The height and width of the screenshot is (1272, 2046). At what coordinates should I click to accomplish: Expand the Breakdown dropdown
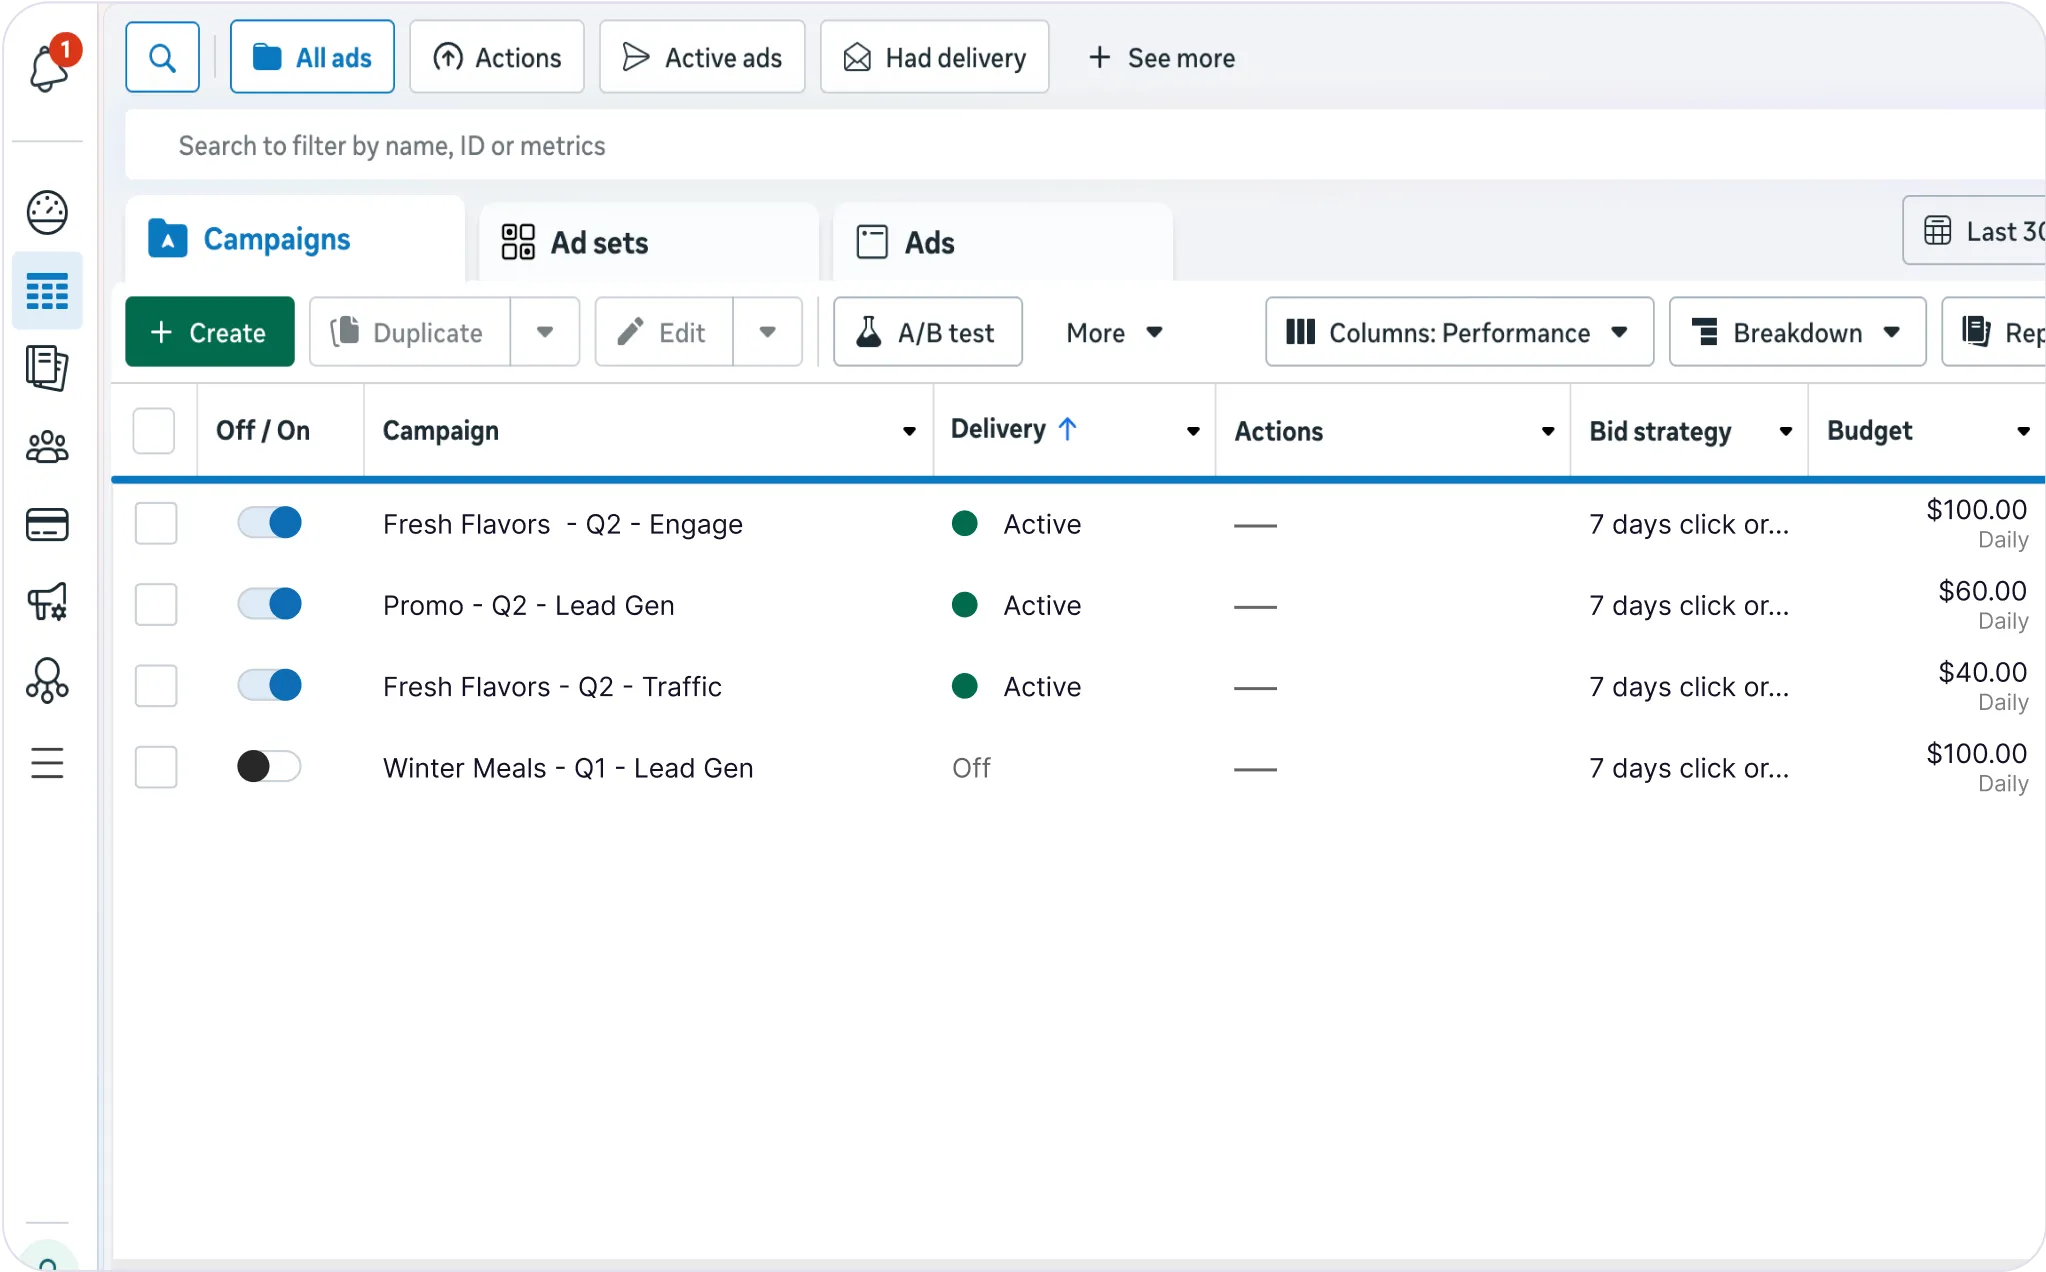tap(1796, 332)
